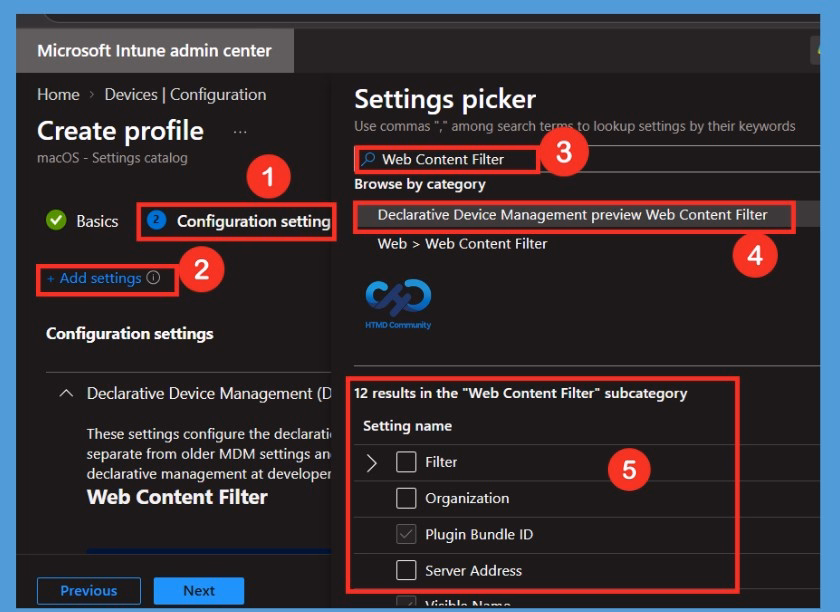Select the Web > Web Content Filter category
This screenshot has width=840, height=612.
(x=462, y=244)
